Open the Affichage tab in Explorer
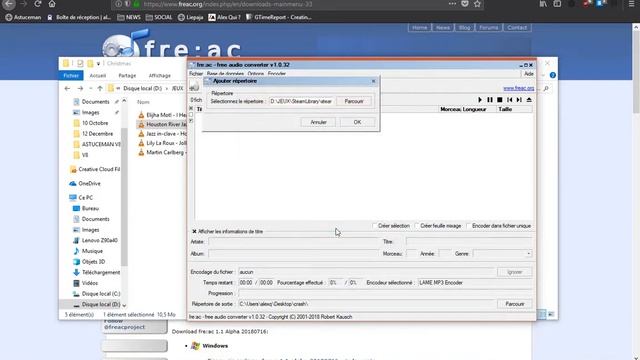Viewport: 640px width, 360px height. 160,76
